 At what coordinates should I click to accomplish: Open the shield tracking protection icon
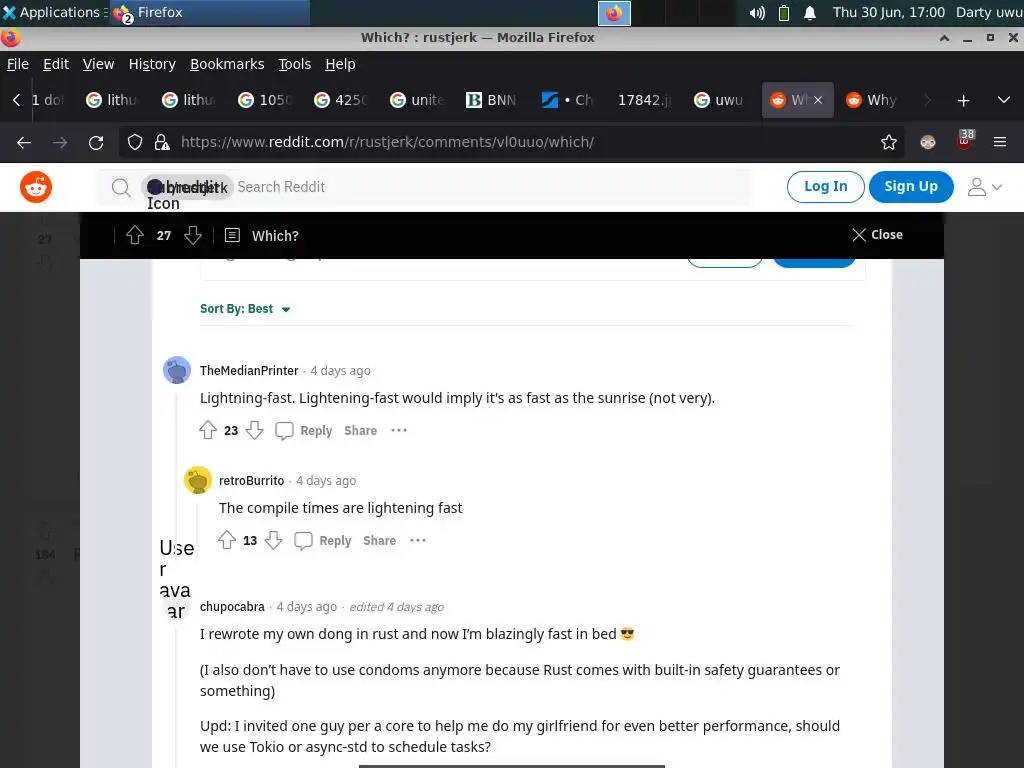135,142
